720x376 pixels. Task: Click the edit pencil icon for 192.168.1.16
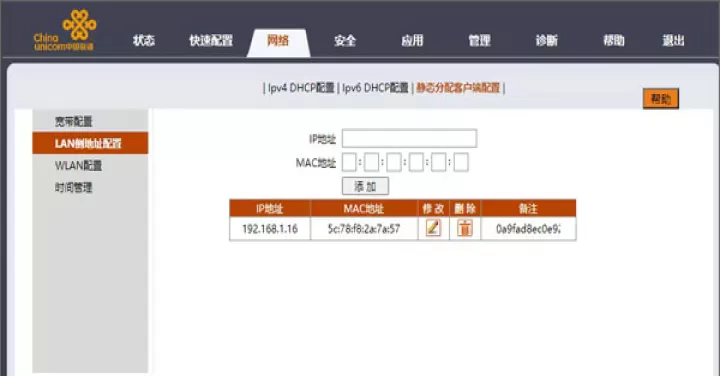(x=433, y=228)
